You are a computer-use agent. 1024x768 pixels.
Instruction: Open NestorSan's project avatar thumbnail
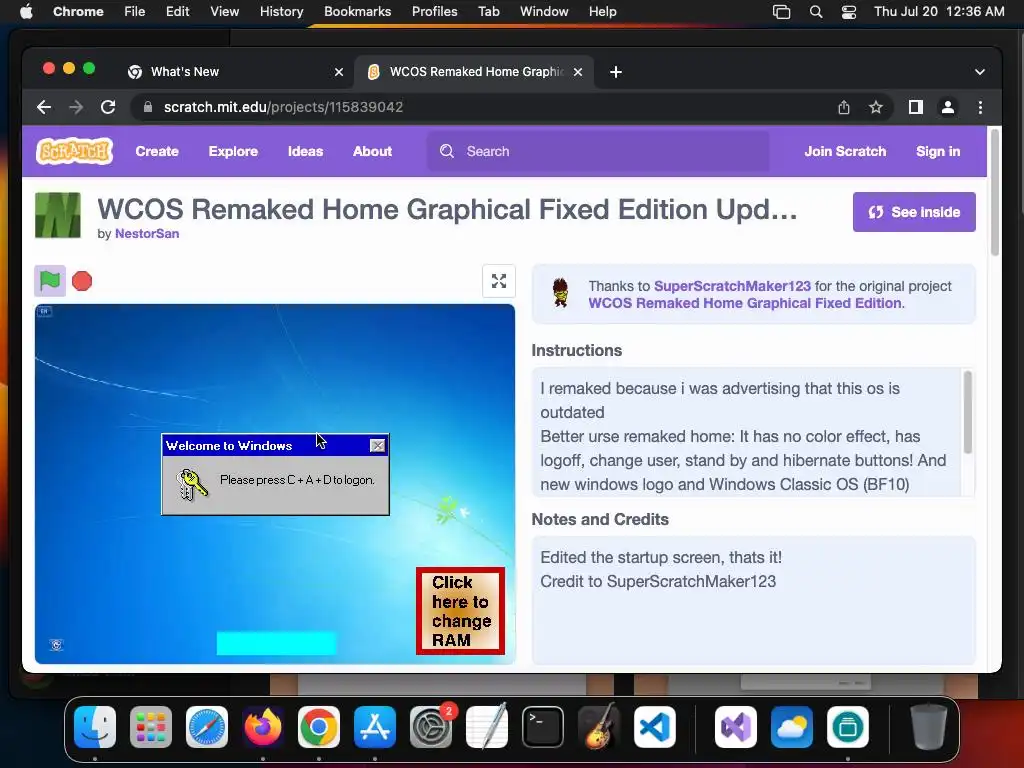point(57,215)
